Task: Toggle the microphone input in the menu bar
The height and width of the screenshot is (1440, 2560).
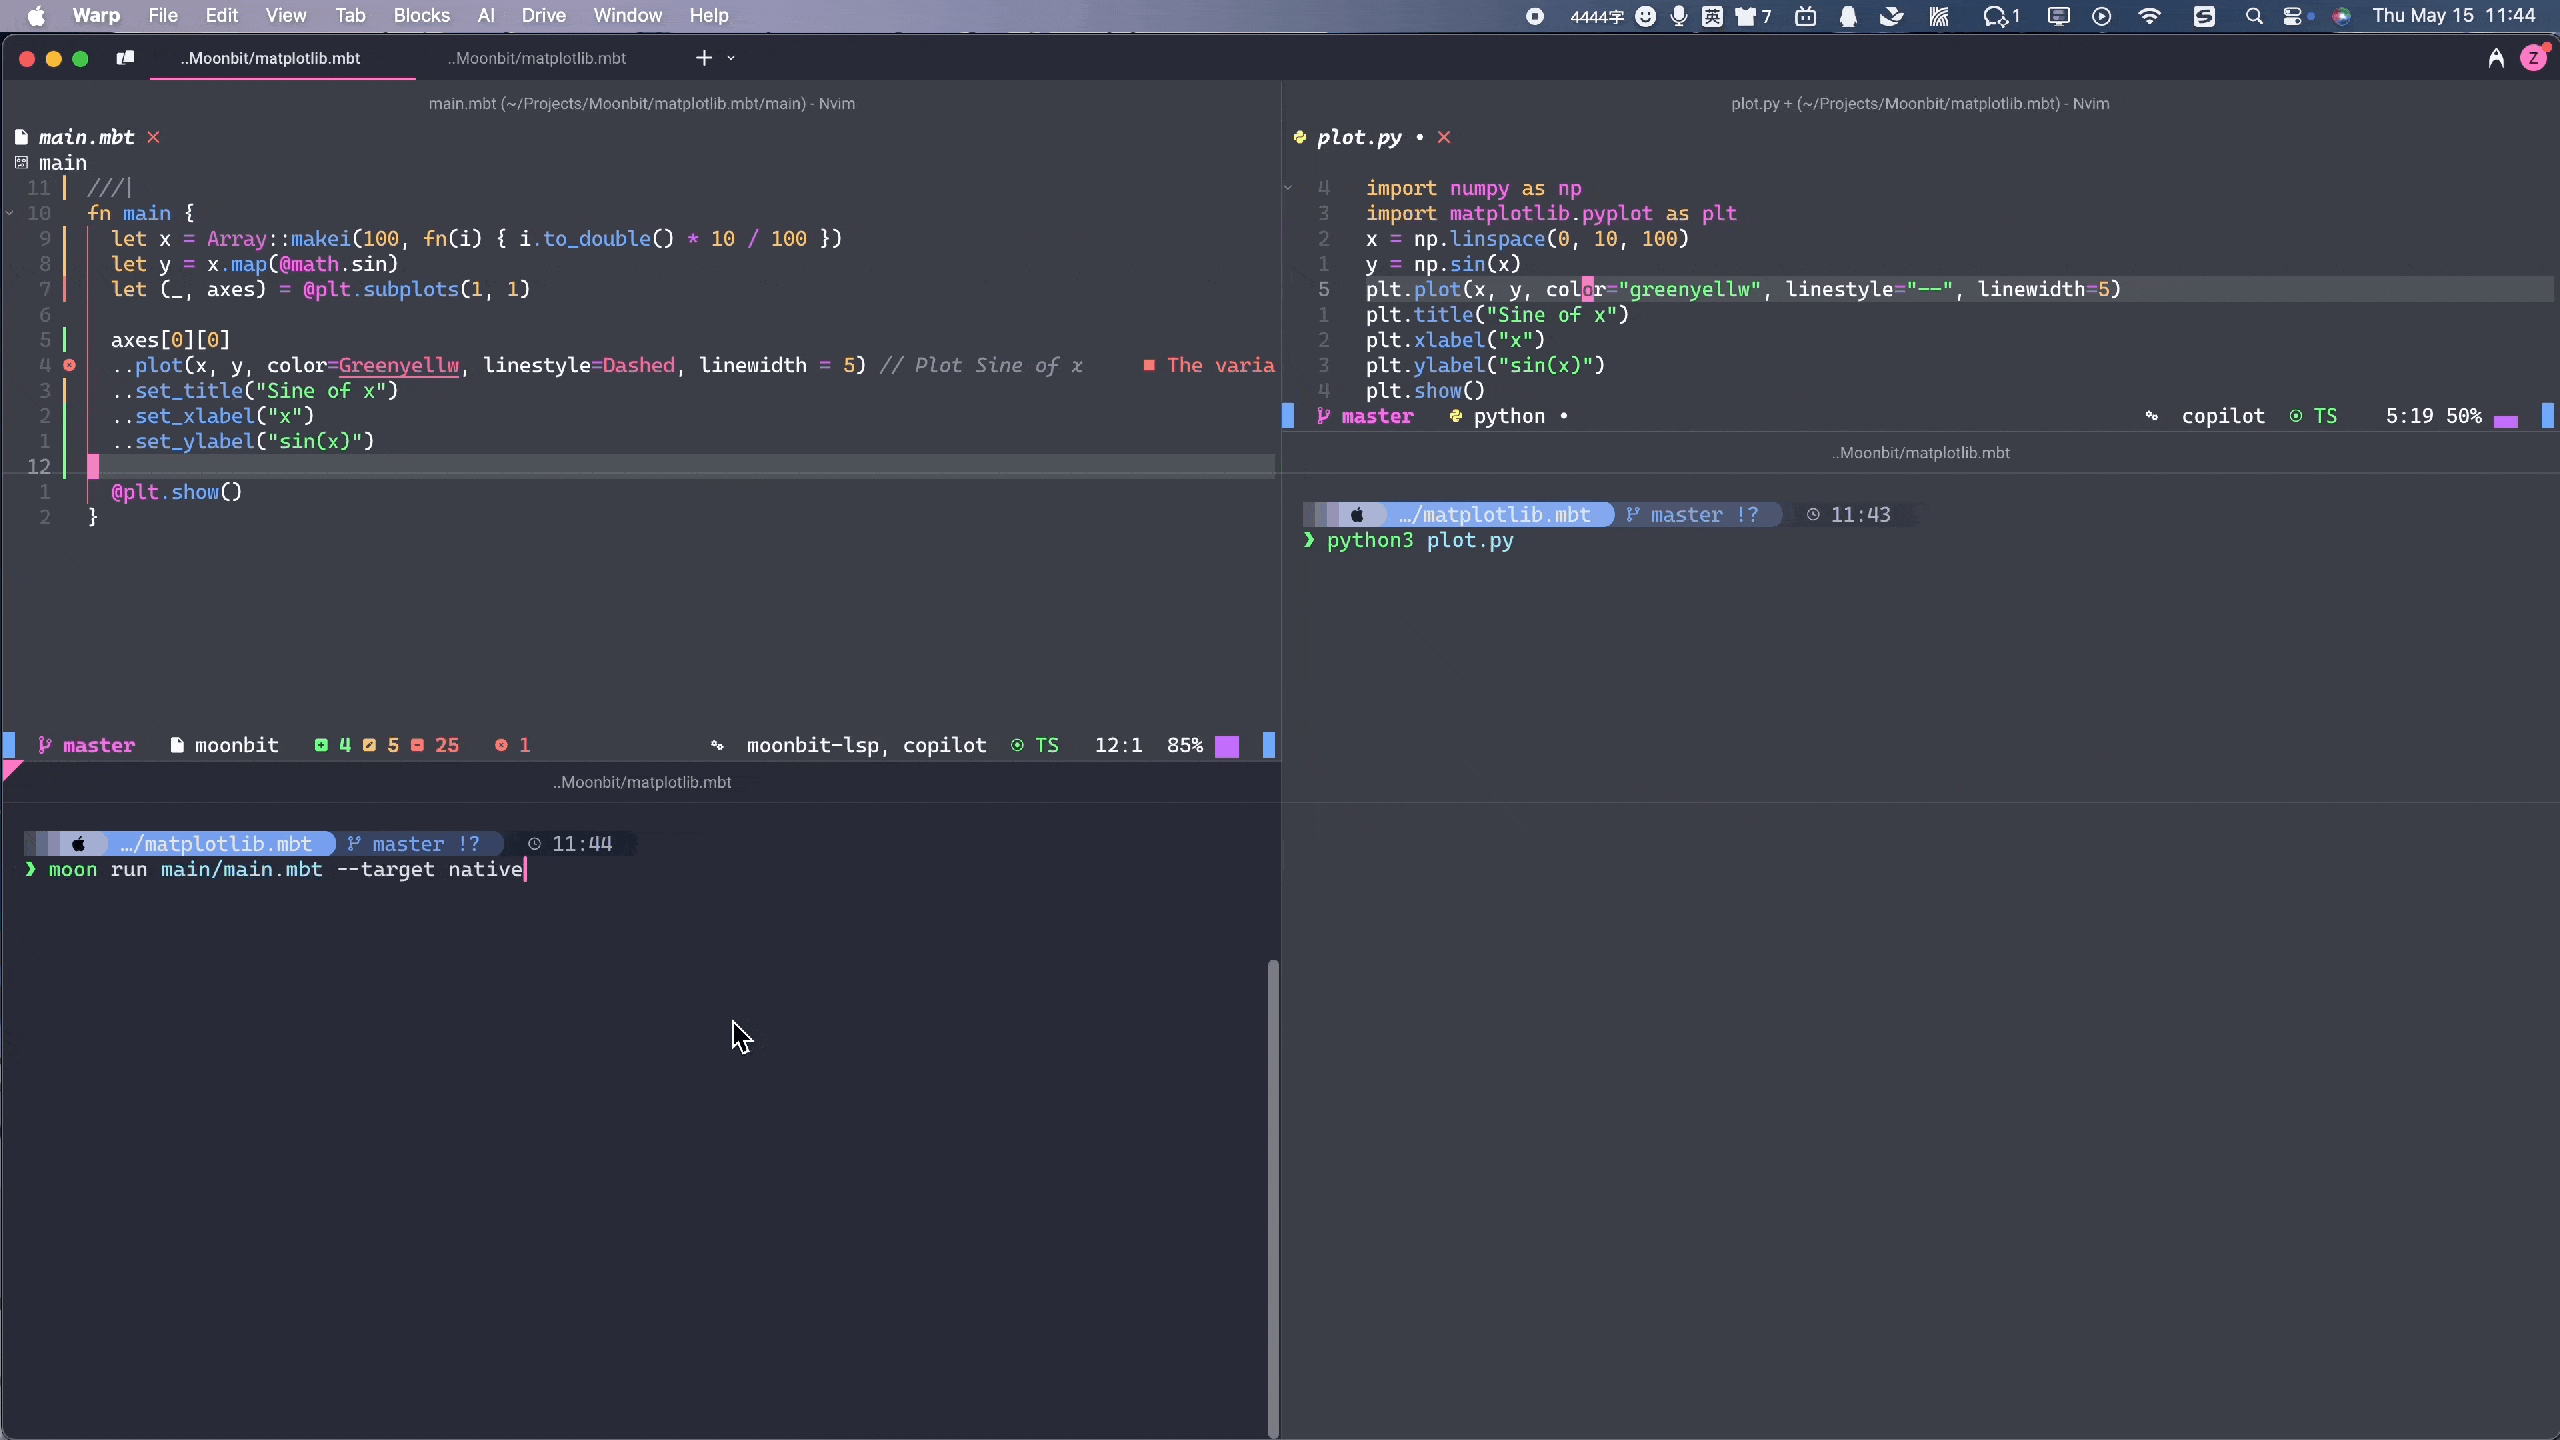Action: [x=1679, y=16]
